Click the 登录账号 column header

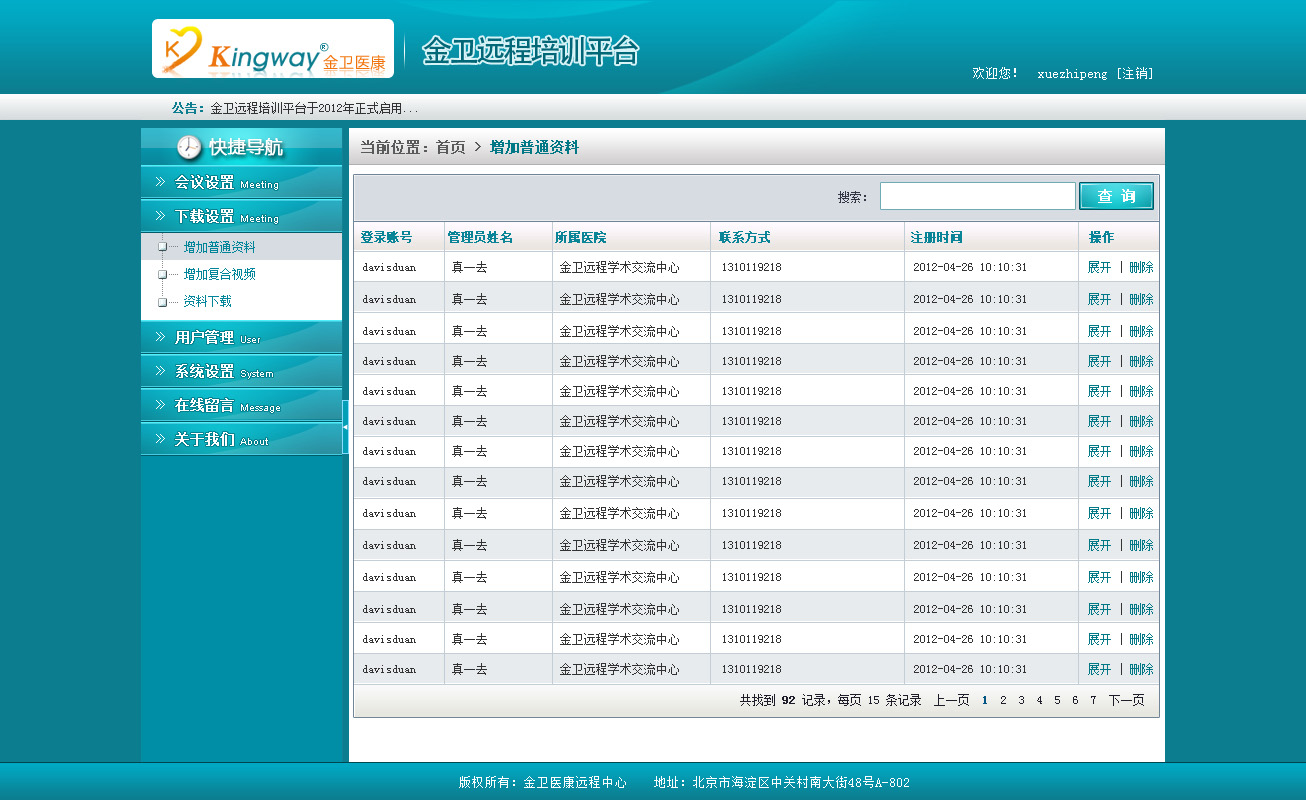[386, 237]
